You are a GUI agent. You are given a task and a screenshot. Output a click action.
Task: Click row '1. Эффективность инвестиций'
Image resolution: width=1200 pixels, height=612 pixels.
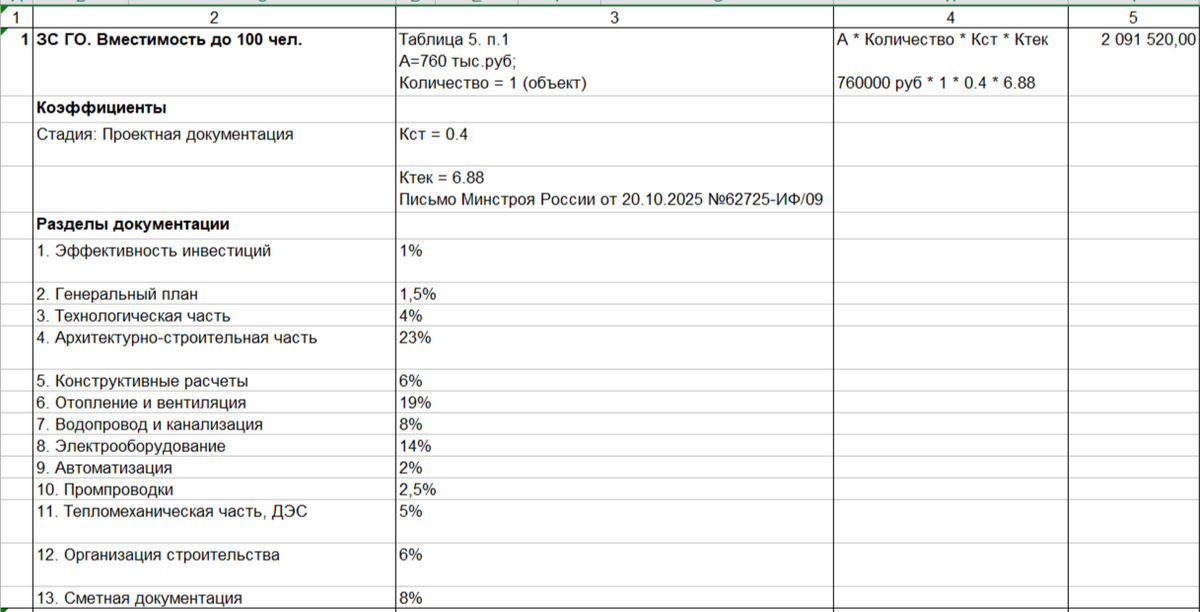point(215,261)
